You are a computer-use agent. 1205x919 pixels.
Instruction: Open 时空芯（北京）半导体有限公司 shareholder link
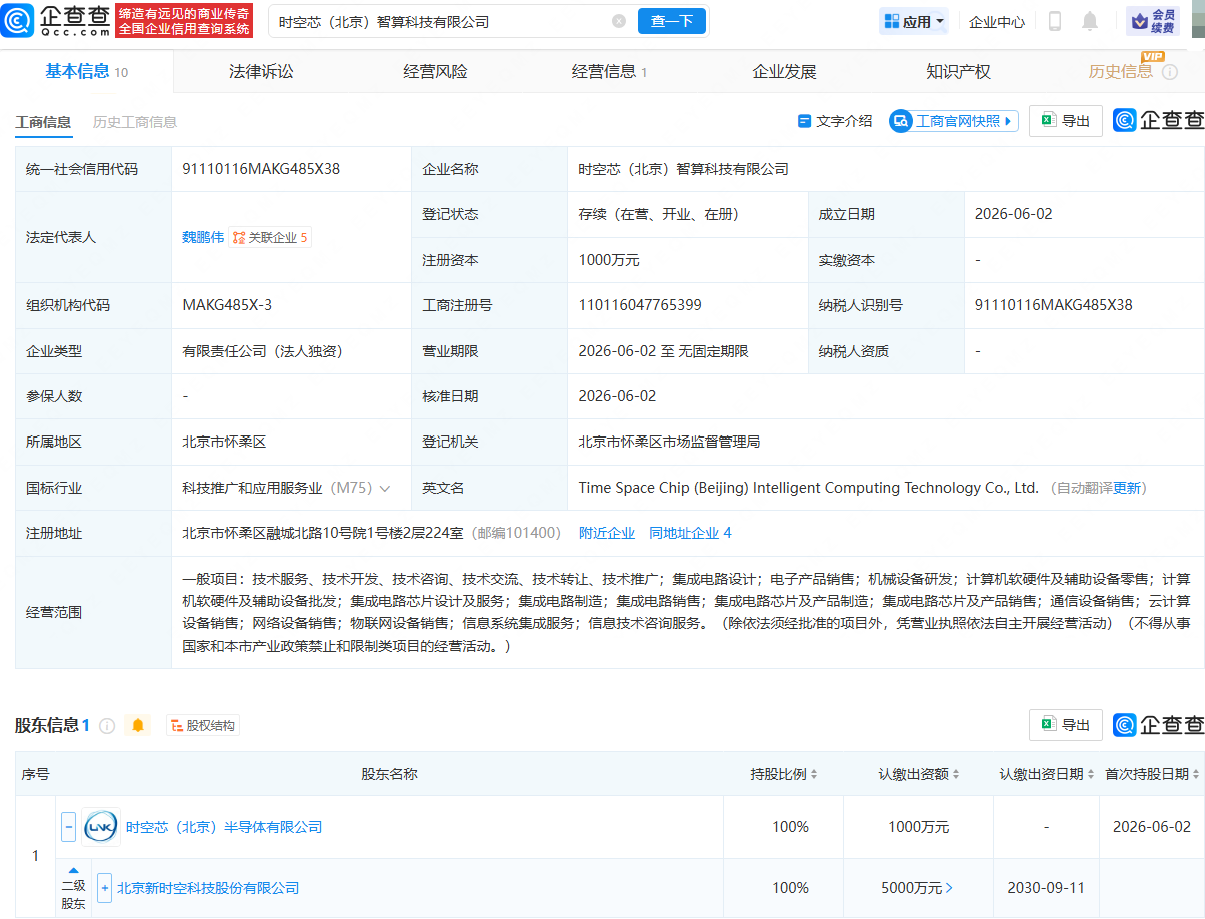[224, 827]
